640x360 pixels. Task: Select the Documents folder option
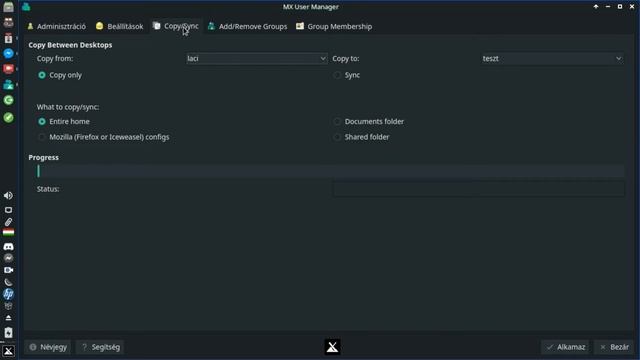point(369,122)
